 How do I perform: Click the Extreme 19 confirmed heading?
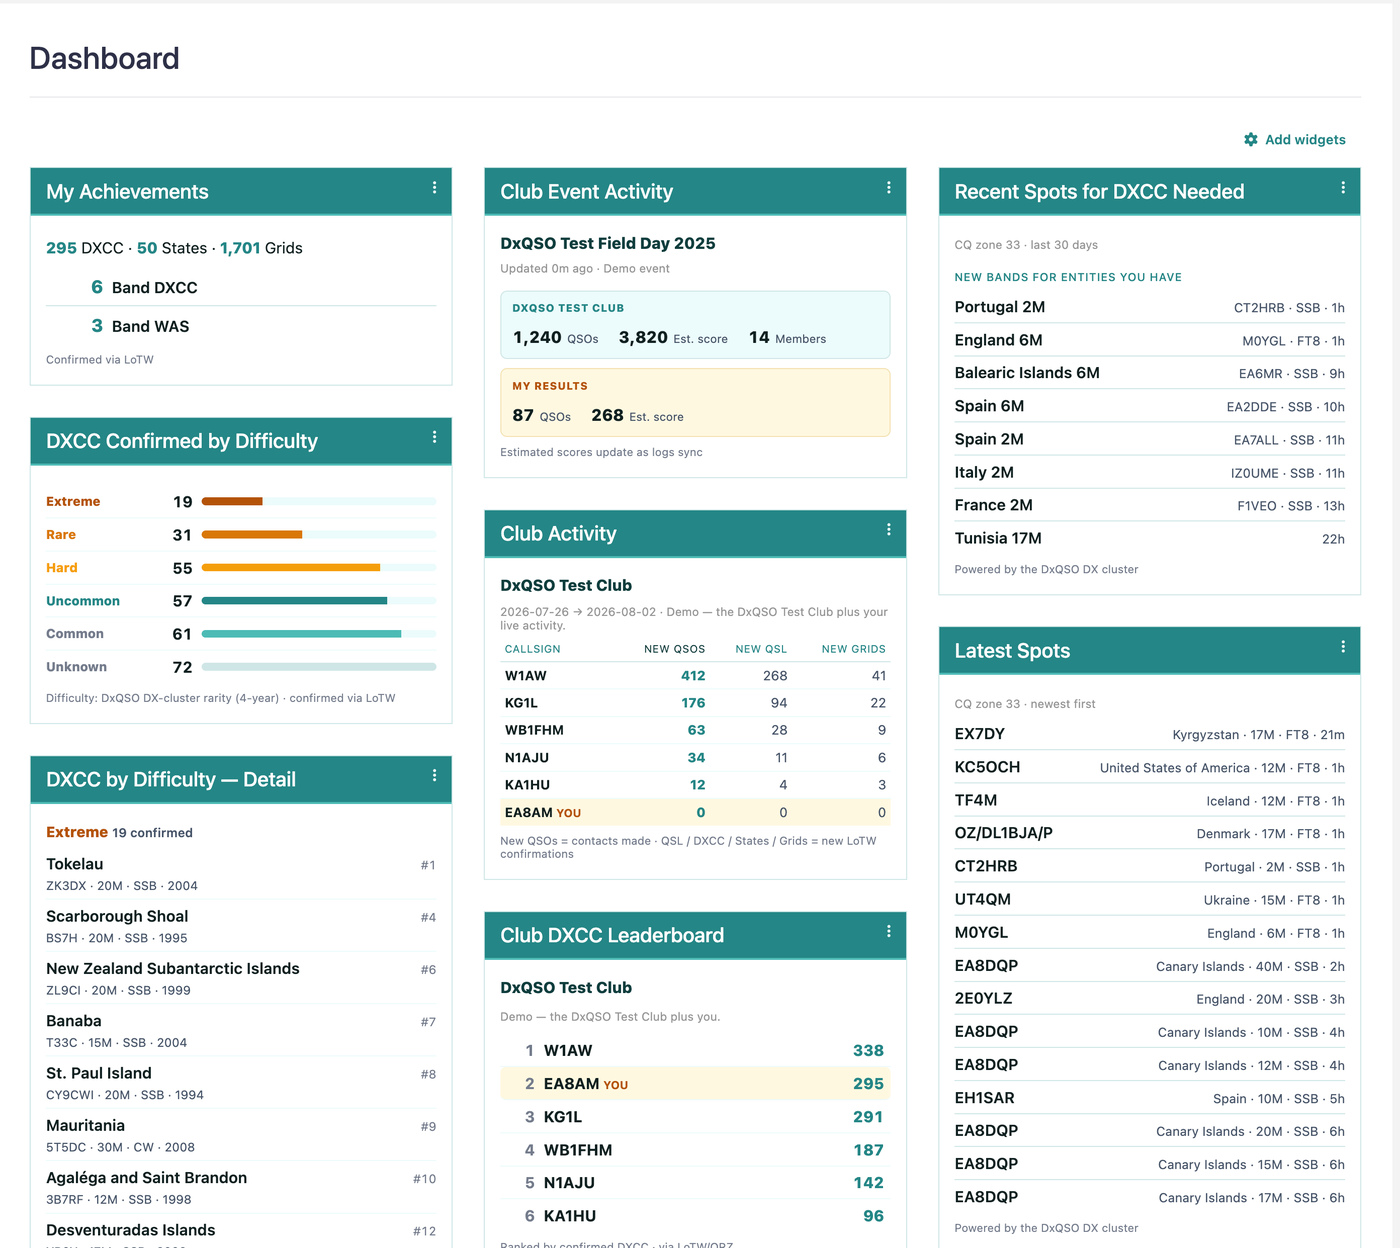pos(119,832)
